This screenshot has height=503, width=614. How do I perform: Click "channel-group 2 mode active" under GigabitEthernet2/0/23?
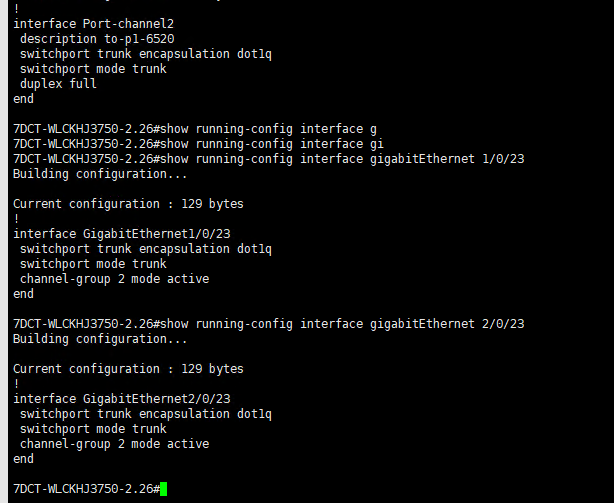point(114,444)
